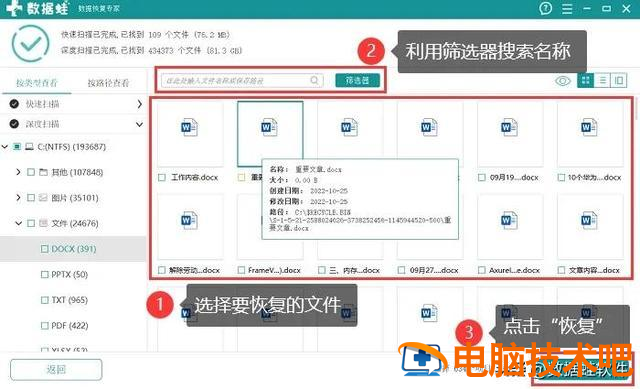Image resolution: width=640 pixels, height=389 pixels.
Task: Collapse the 深度扫描 section chevron
Action: [x=140, y=124]
